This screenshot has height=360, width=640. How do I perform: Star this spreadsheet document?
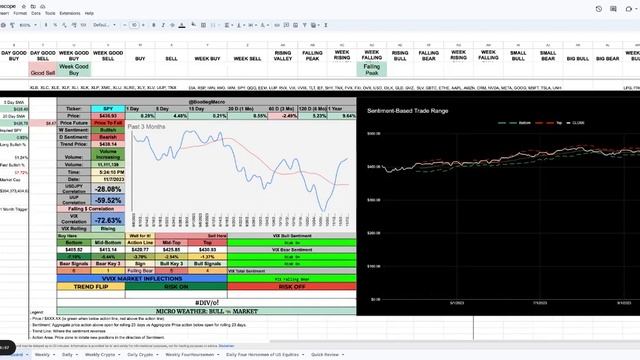pos(24,7)
